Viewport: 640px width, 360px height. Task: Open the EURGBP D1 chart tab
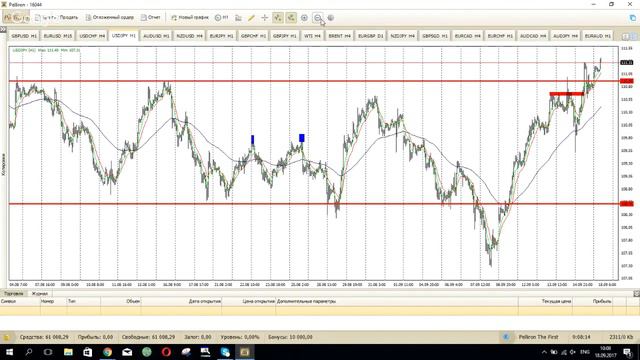click(x=371, y=36)
